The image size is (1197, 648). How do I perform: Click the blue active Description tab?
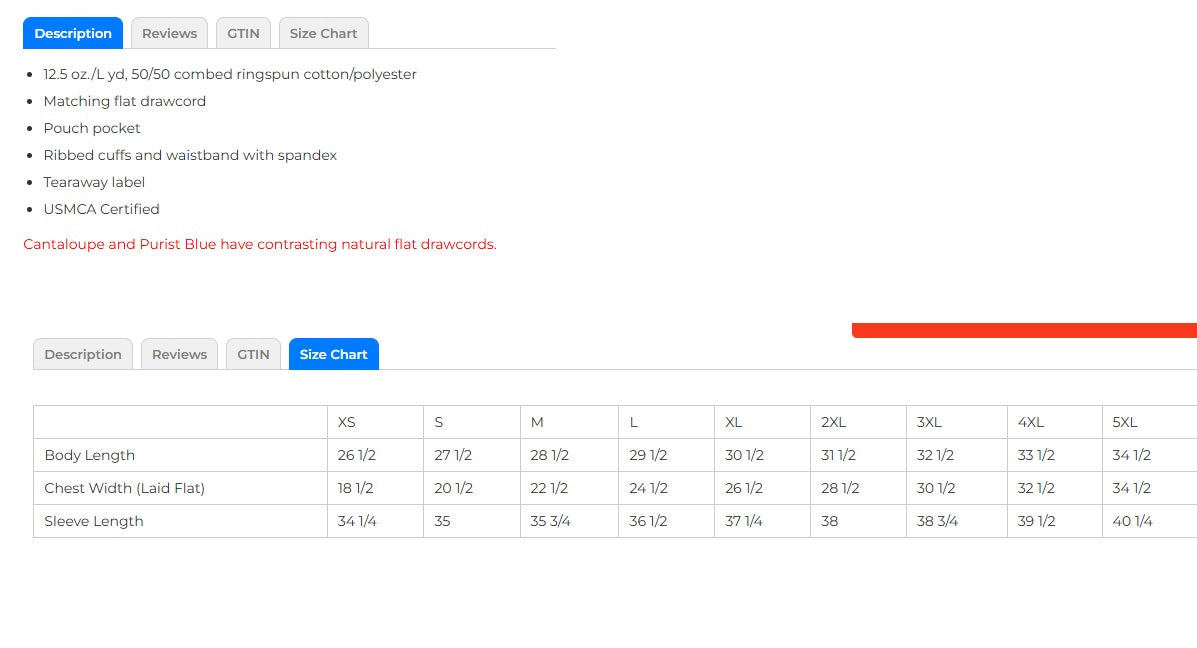(x=73, y=33)
